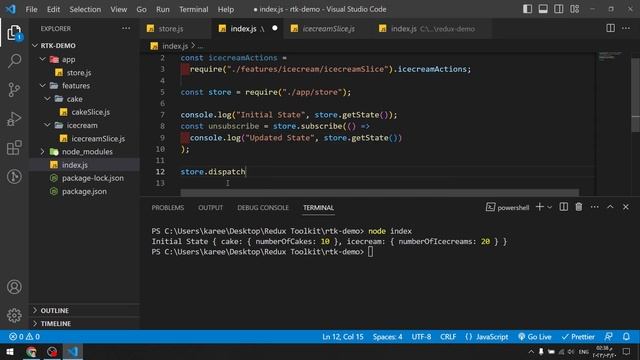The height and width of the screenshot is (360, 640).
Task: Split the editor right
Action: [x=610, y=28]
